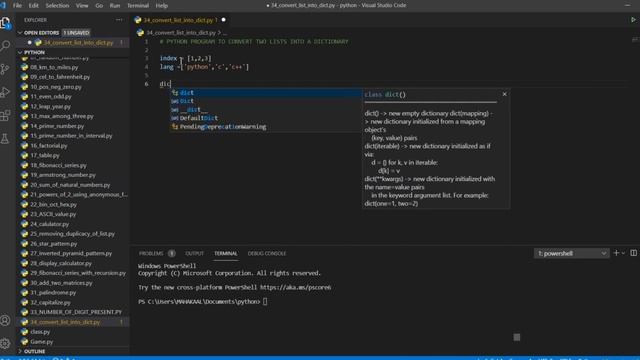The width and height of the screenshot is (640, 360).
Task: Open 11_even_odd.py file
Action: point(51,97)
